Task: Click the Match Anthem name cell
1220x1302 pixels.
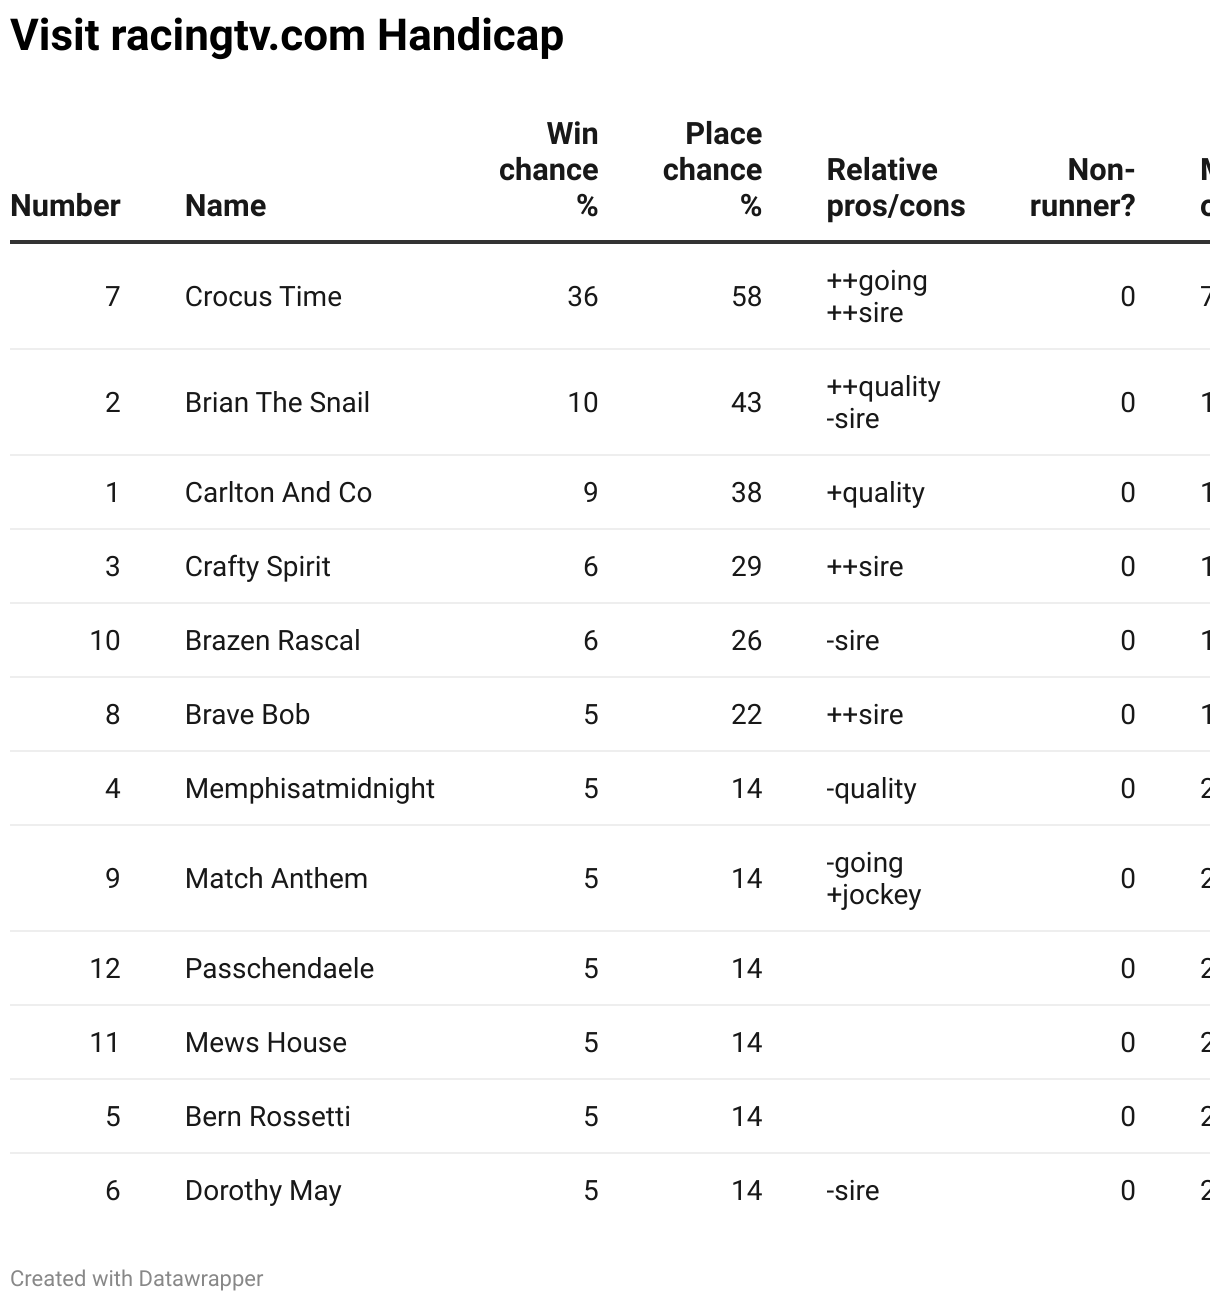Action: coord(276,879)
